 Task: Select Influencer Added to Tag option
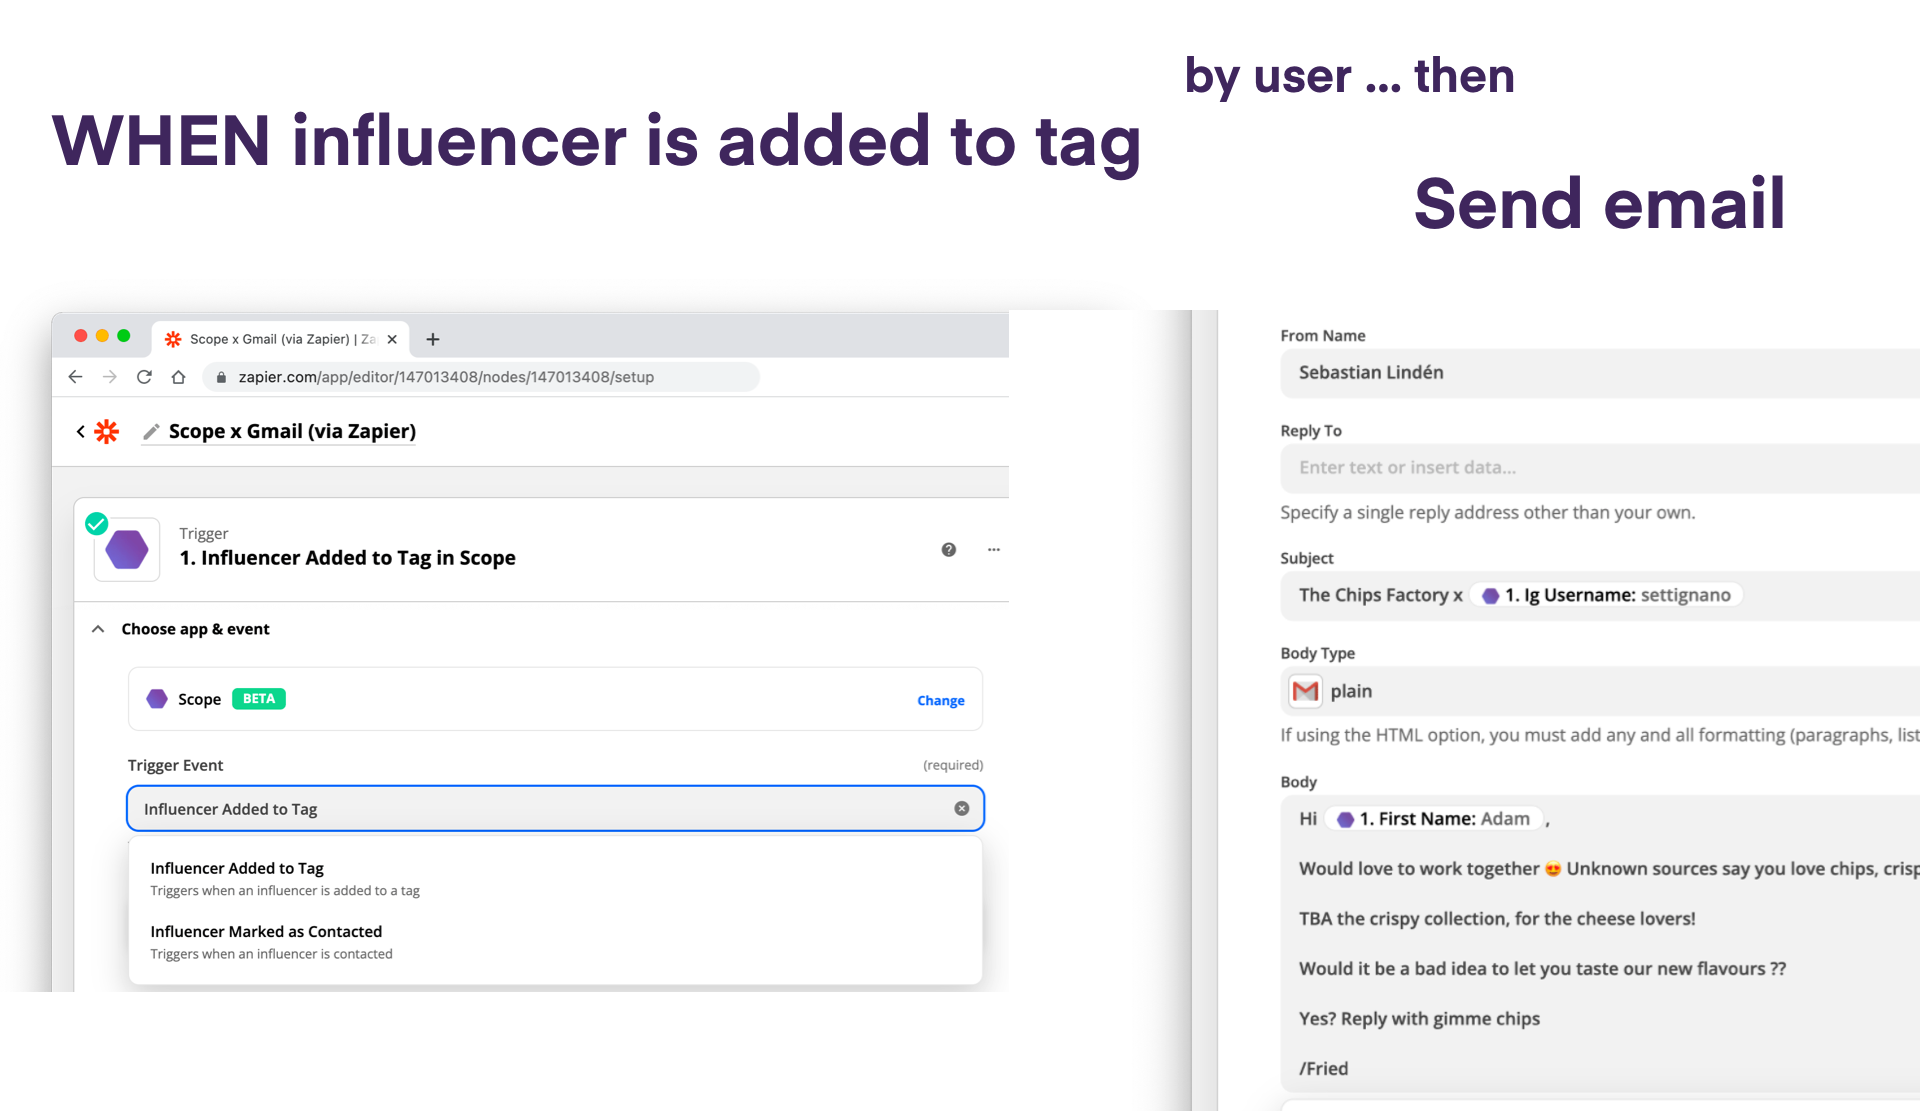click(555, 878)
